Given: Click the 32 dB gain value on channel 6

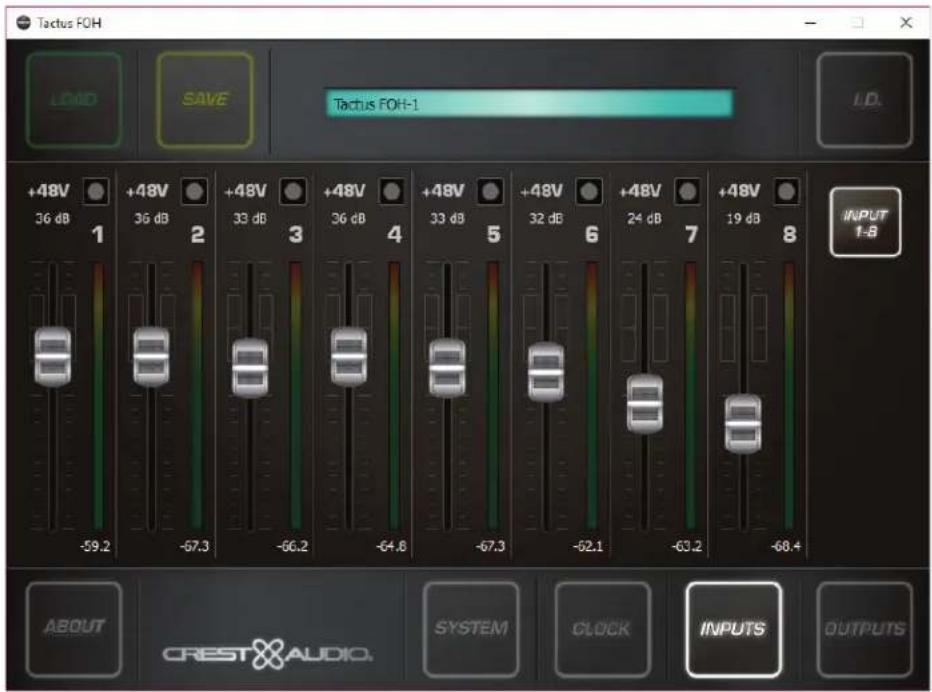Looking at the screenshot, I should click(x=546, y=219).
